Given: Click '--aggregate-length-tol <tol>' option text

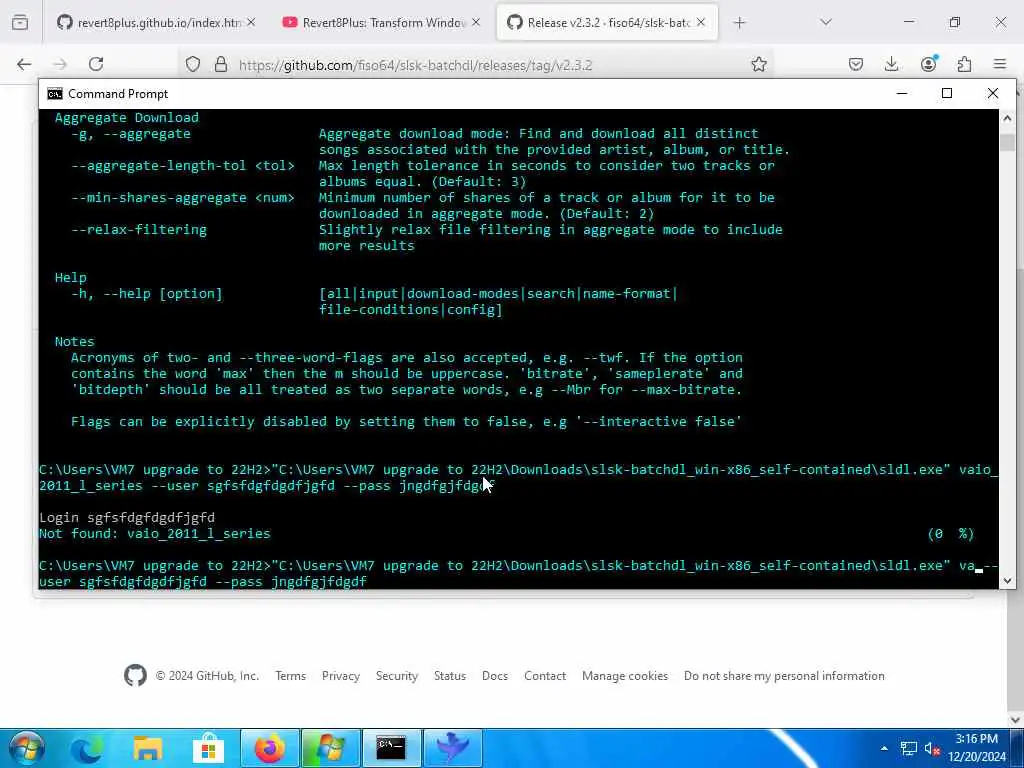Looking at the screenshot, I should click(x=183, y=166).
